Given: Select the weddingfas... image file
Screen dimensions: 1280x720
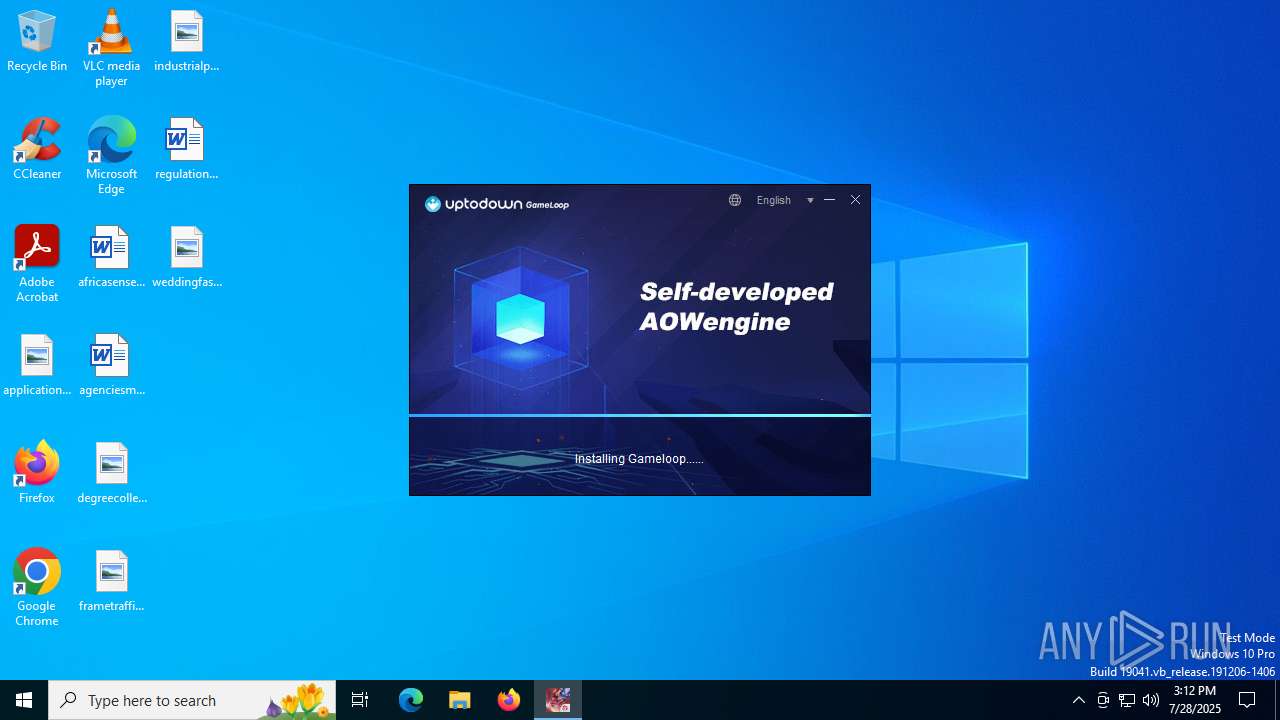Looking at the screenshot, I should tap(186, 258).
